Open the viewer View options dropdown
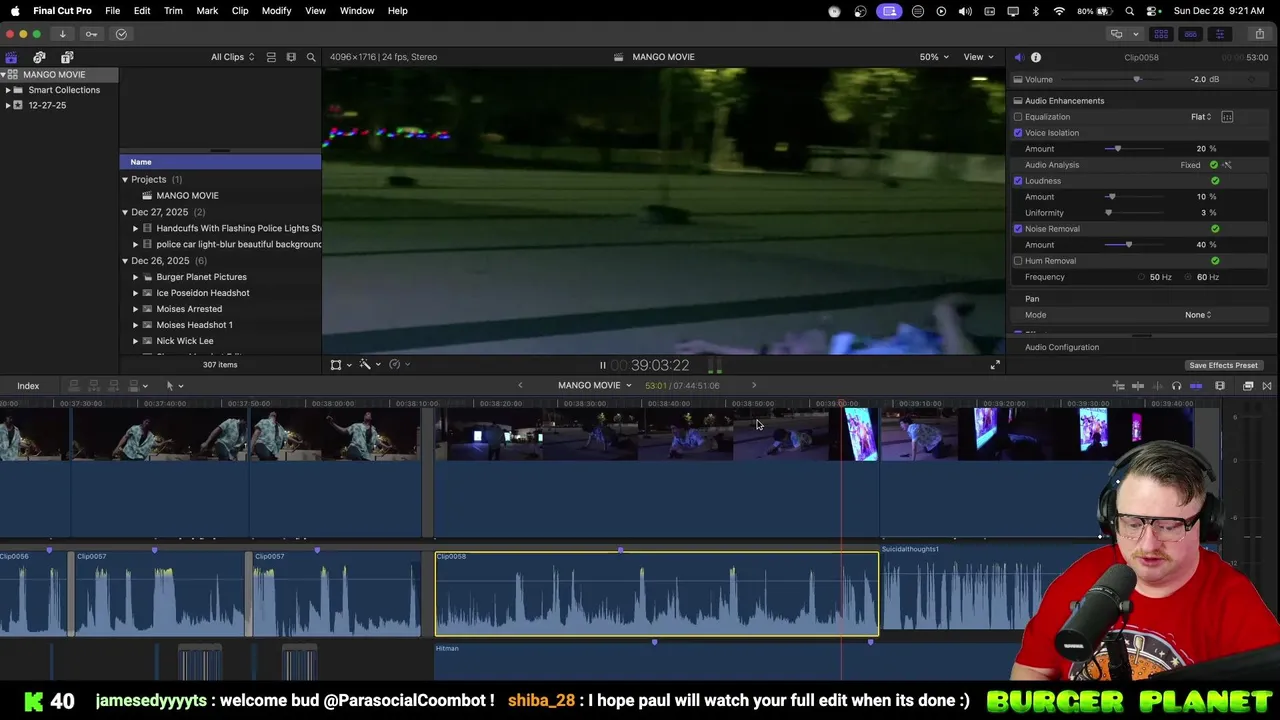This screenshot has height=720, width=1280. tap(978, 57)
